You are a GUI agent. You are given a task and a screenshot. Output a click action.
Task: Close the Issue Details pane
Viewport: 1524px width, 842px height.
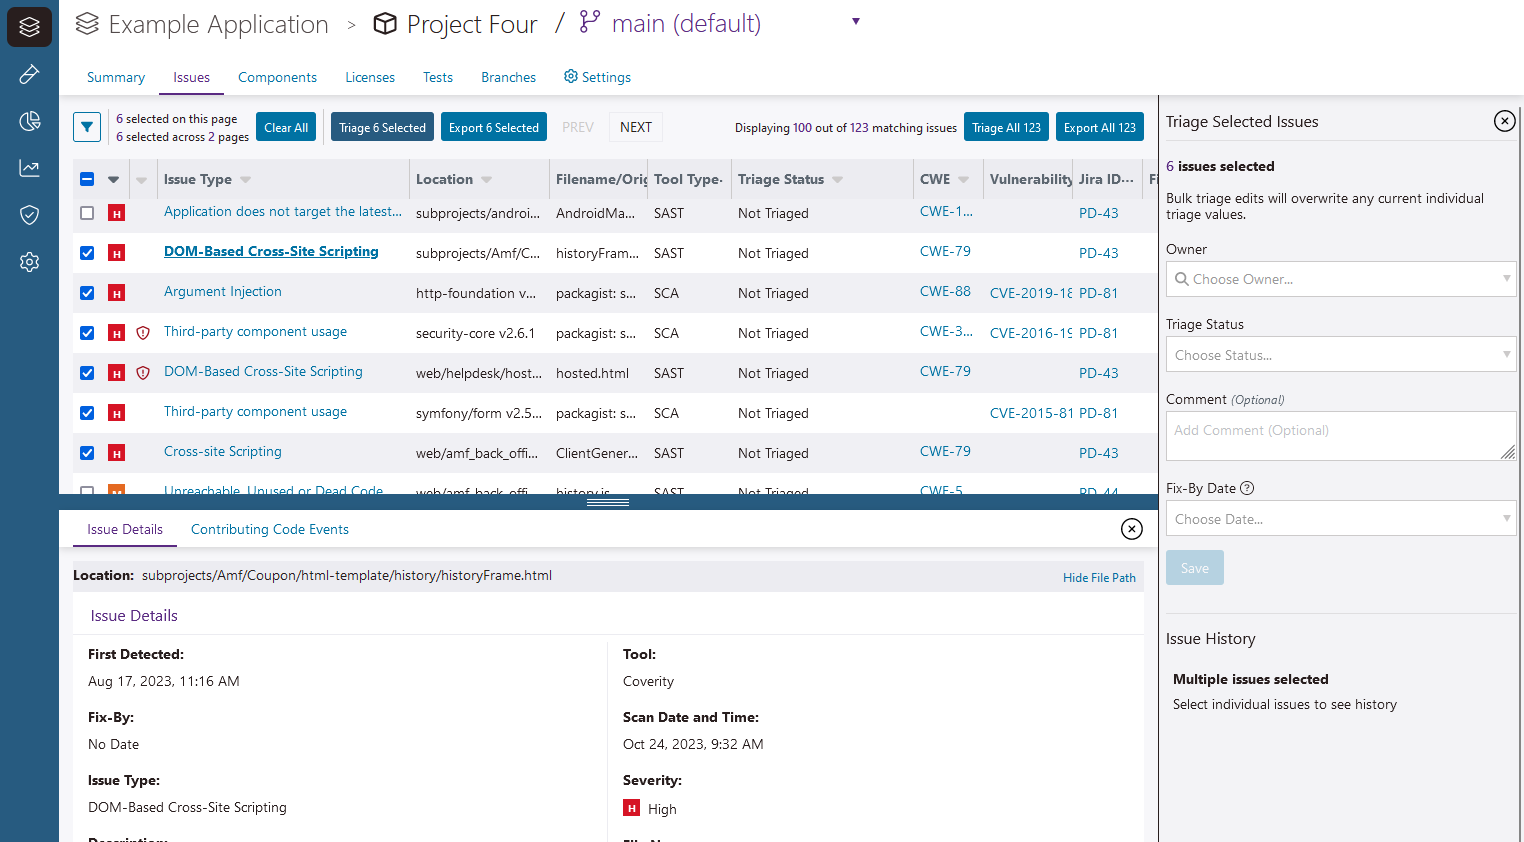(1131, 529)
